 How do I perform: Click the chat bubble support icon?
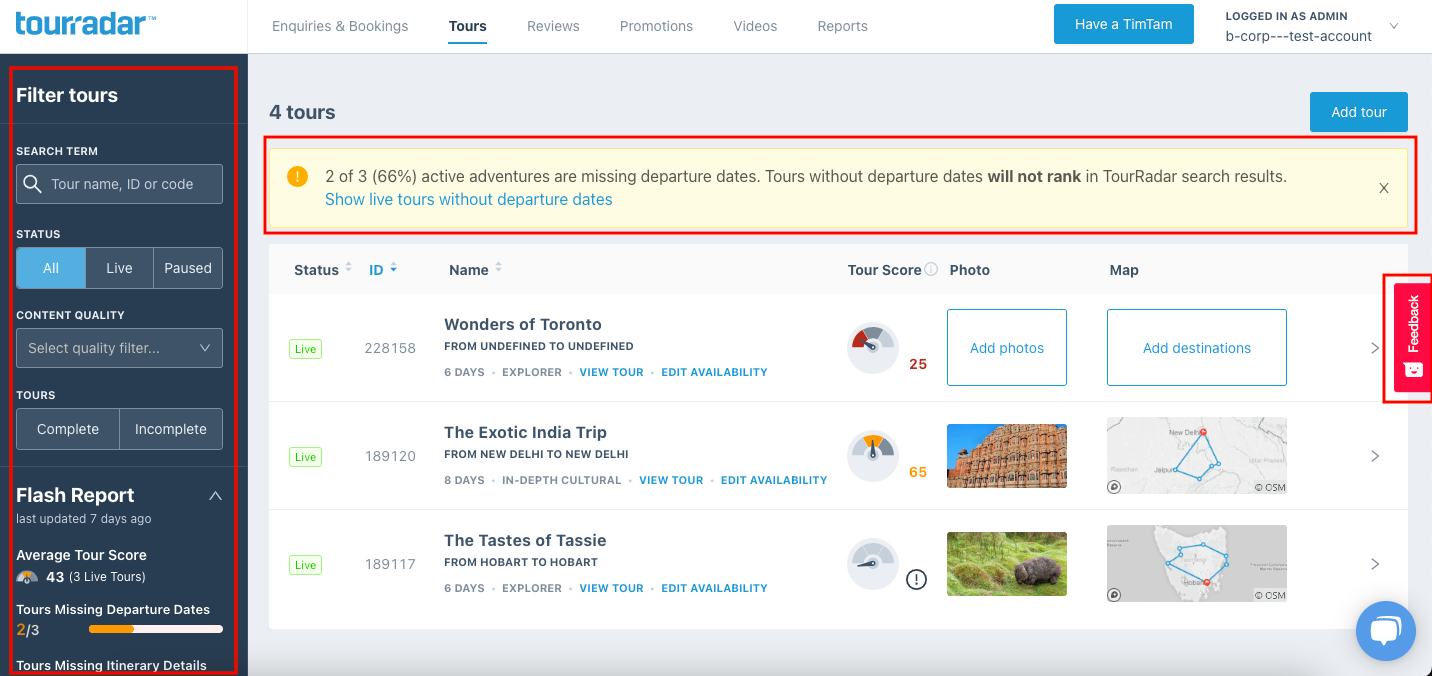coord(1385,630)
